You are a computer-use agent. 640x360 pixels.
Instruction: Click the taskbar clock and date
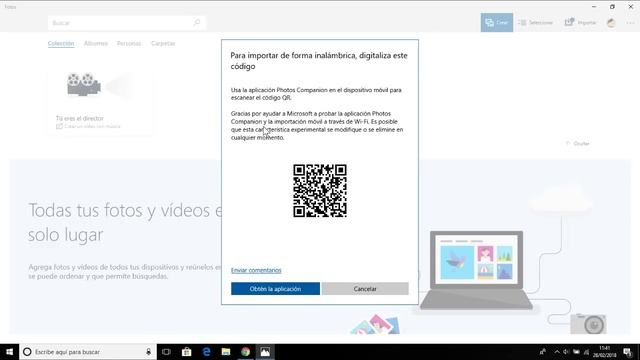coord(604,351)
